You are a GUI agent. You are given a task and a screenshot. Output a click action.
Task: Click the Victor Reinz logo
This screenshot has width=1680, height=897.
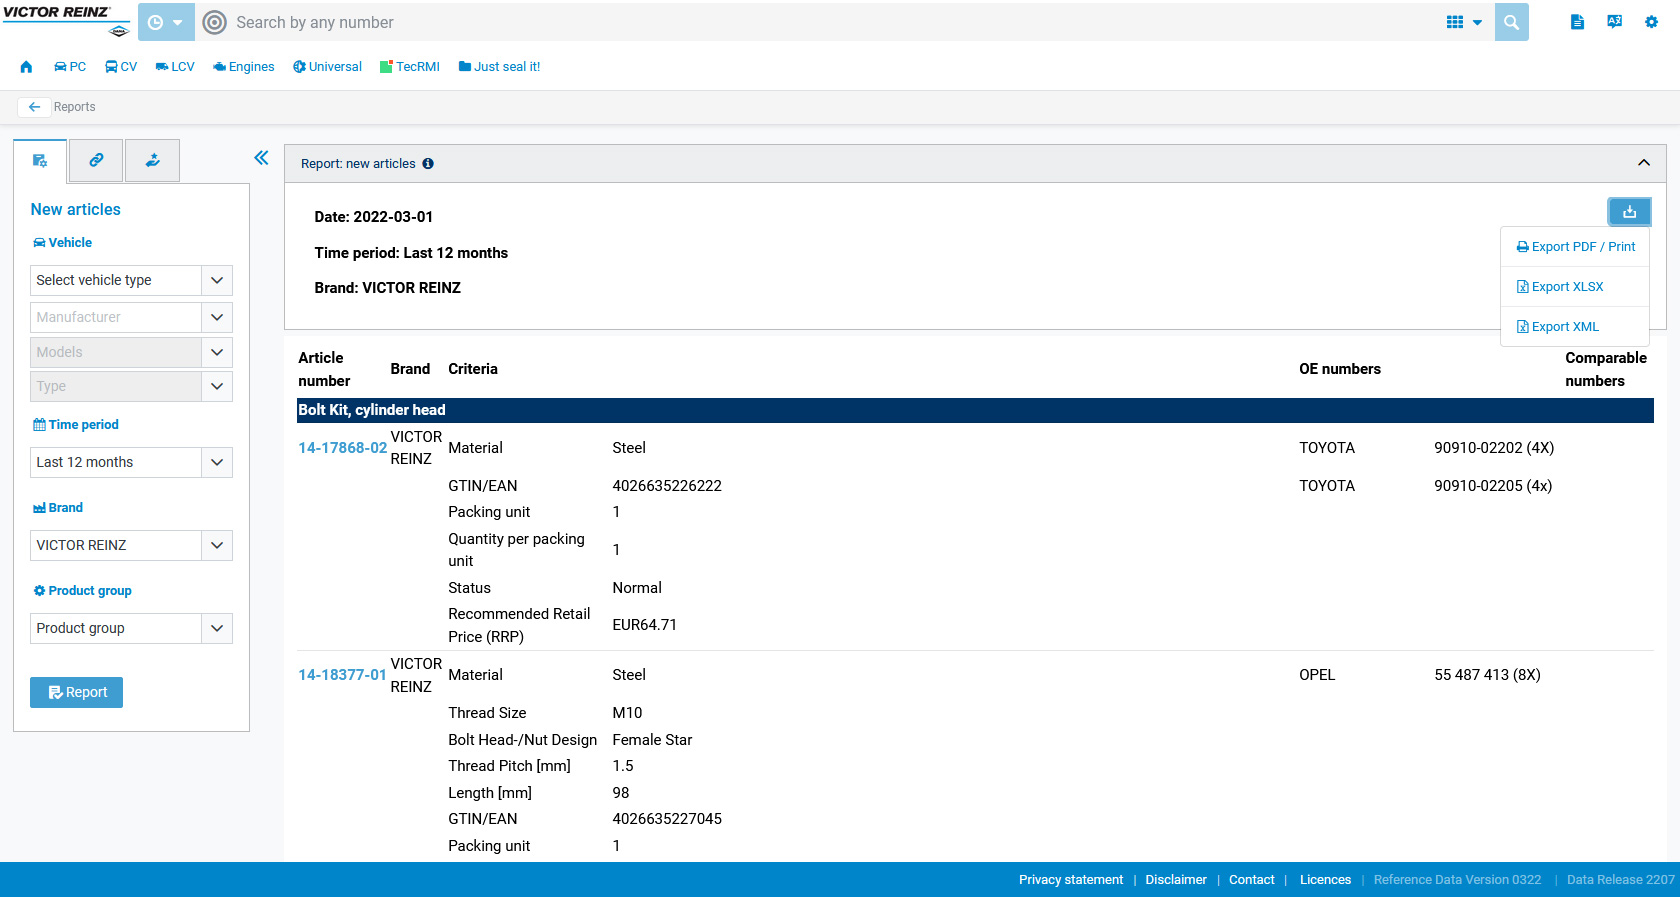66,20
